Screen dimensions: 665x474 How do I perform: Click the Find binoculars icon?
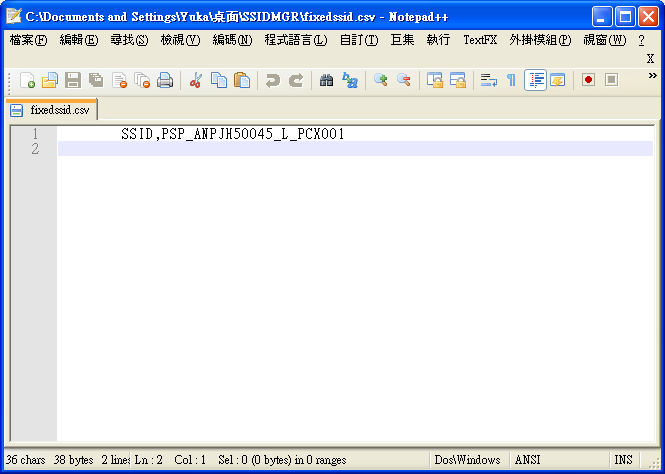pos(326,80)
